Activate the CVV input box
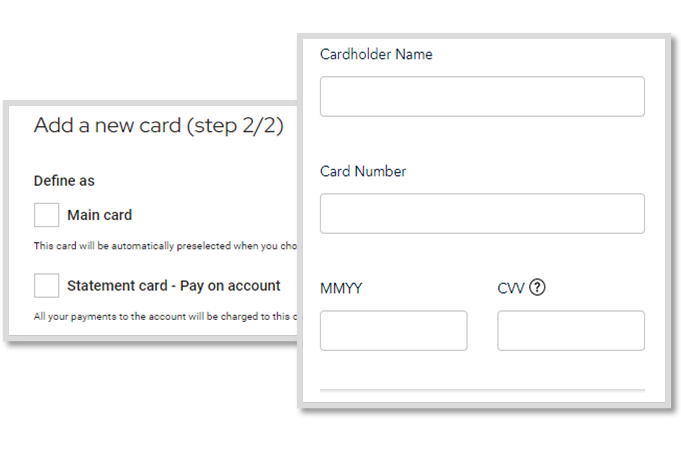 tap(571, 331)
